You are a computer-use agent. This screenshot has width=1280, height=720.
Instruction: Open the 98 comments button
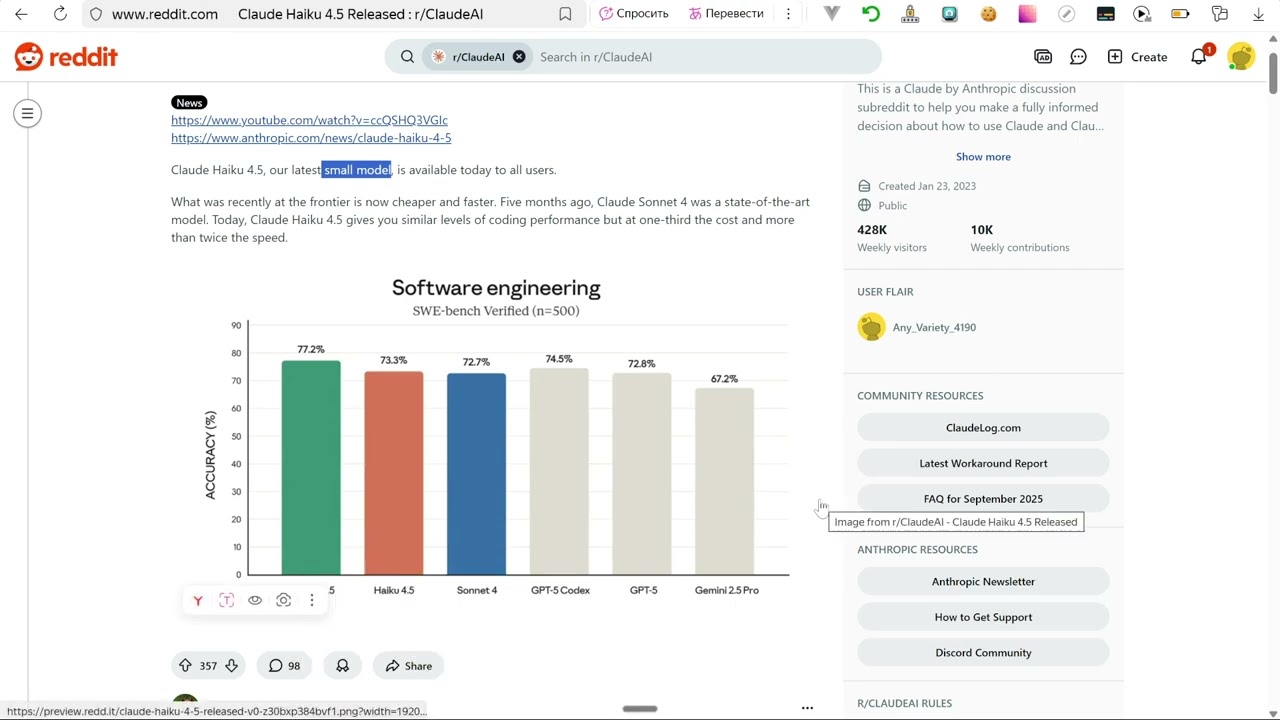285,666
